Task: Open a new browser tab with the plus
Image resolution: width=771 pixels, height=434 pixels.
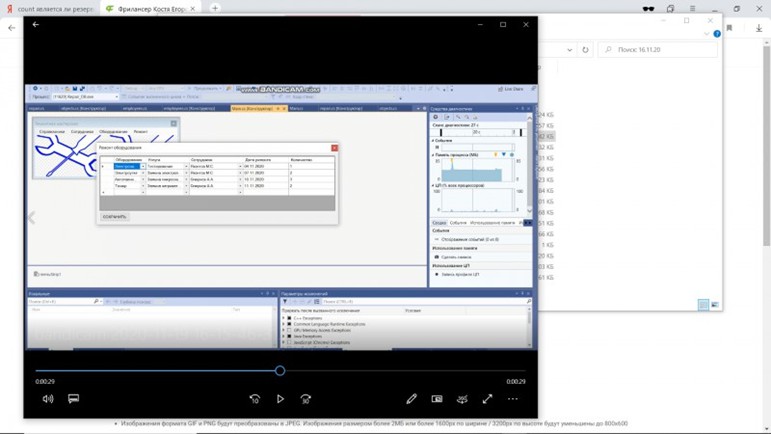Action: (215, 8)
